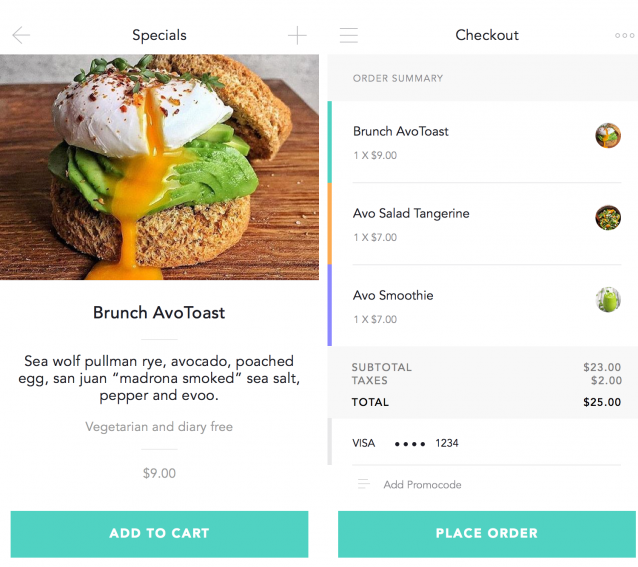Select the VISA card ending 1234
638x567 pixels.
point(405,443)
